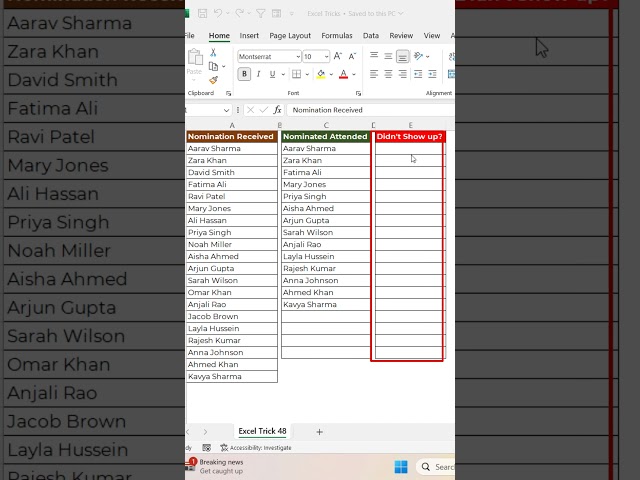Toggle Underline formatting

click(x=272, y=74)
